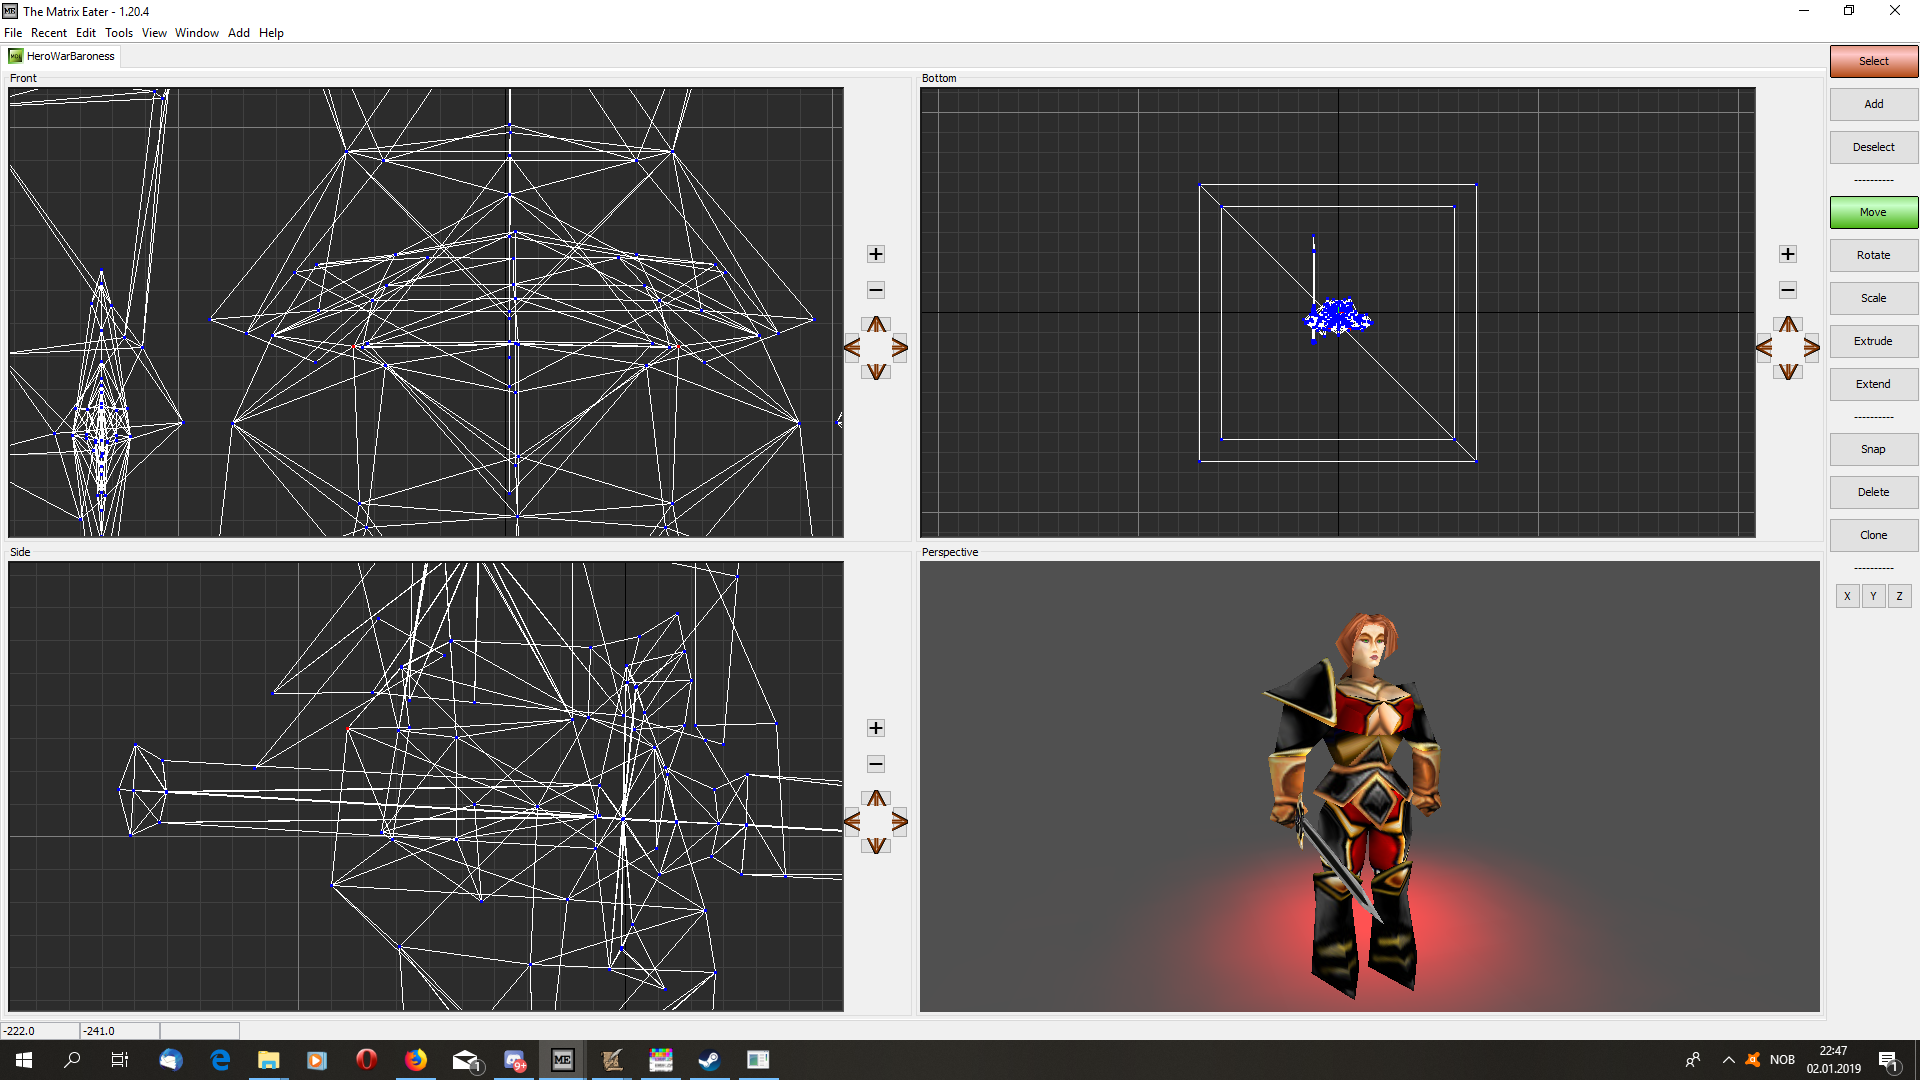Image resolution: width=1920 pixels, height=1080 pixels.
Task: Pan the Front viewport left
Action: [x=852, y=348]
